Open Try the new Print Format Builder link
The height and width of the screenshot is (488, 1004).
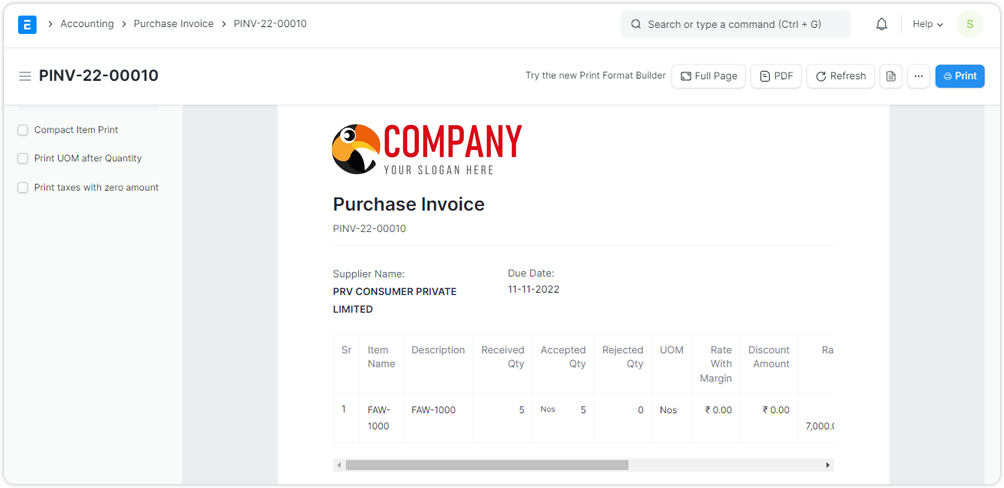point(595,76)
